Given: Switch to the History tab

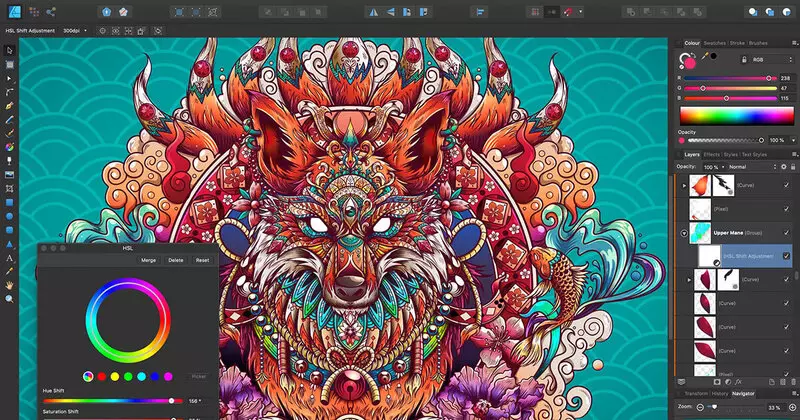Looking at the screenshot, I should click(719, 394).
